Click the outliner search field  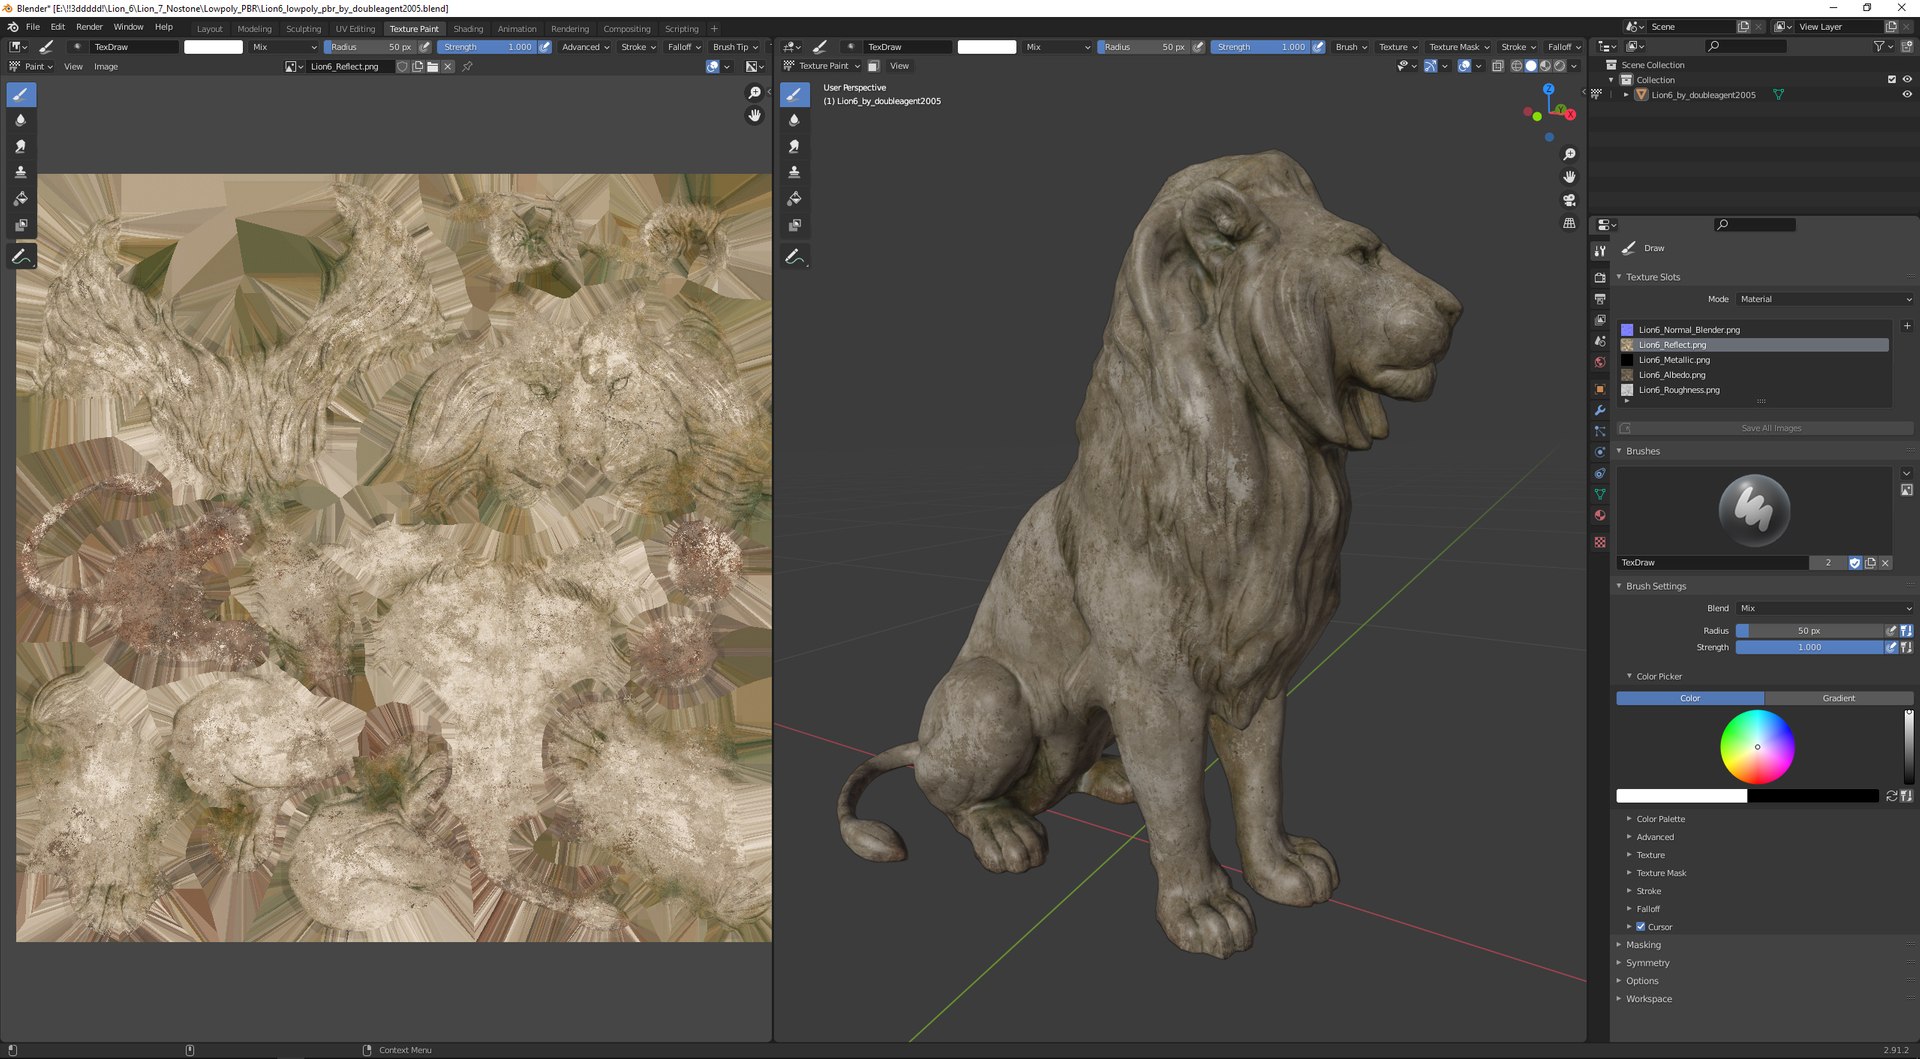(x=1746, y=46)
